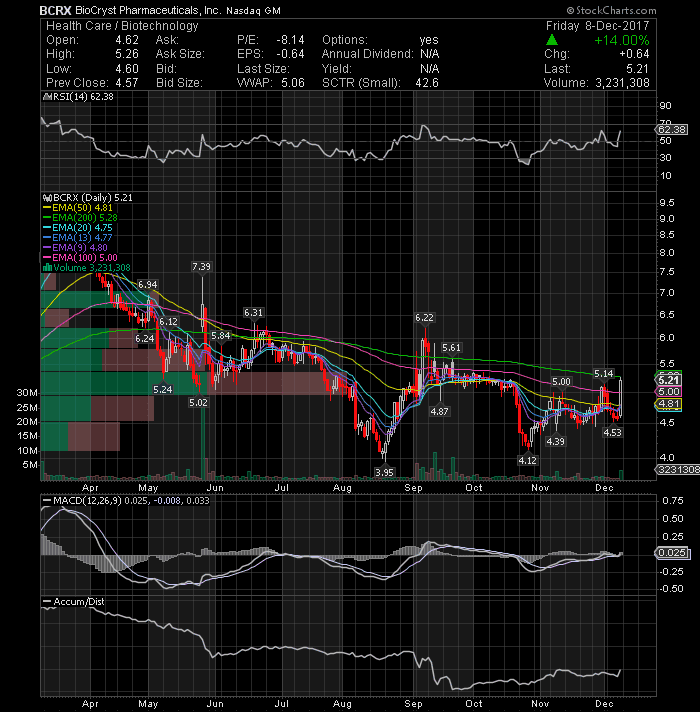Click the 62.38 RSI value tag on right axis
This screenshot has width=700, height=712.
[x=672, y=130]
